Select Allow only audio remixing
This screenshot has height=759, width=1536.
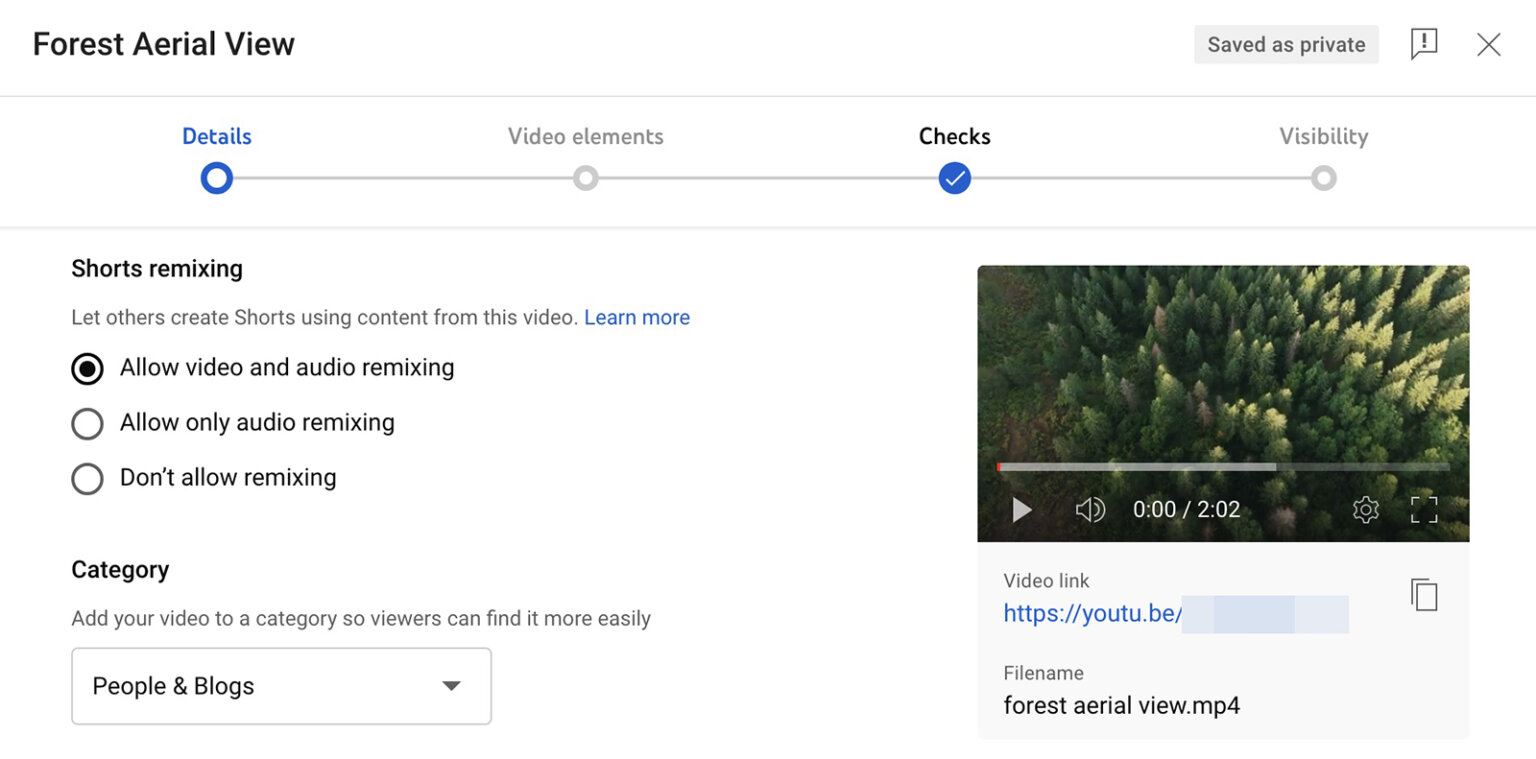pyautogui.click(x=87, y=423)
